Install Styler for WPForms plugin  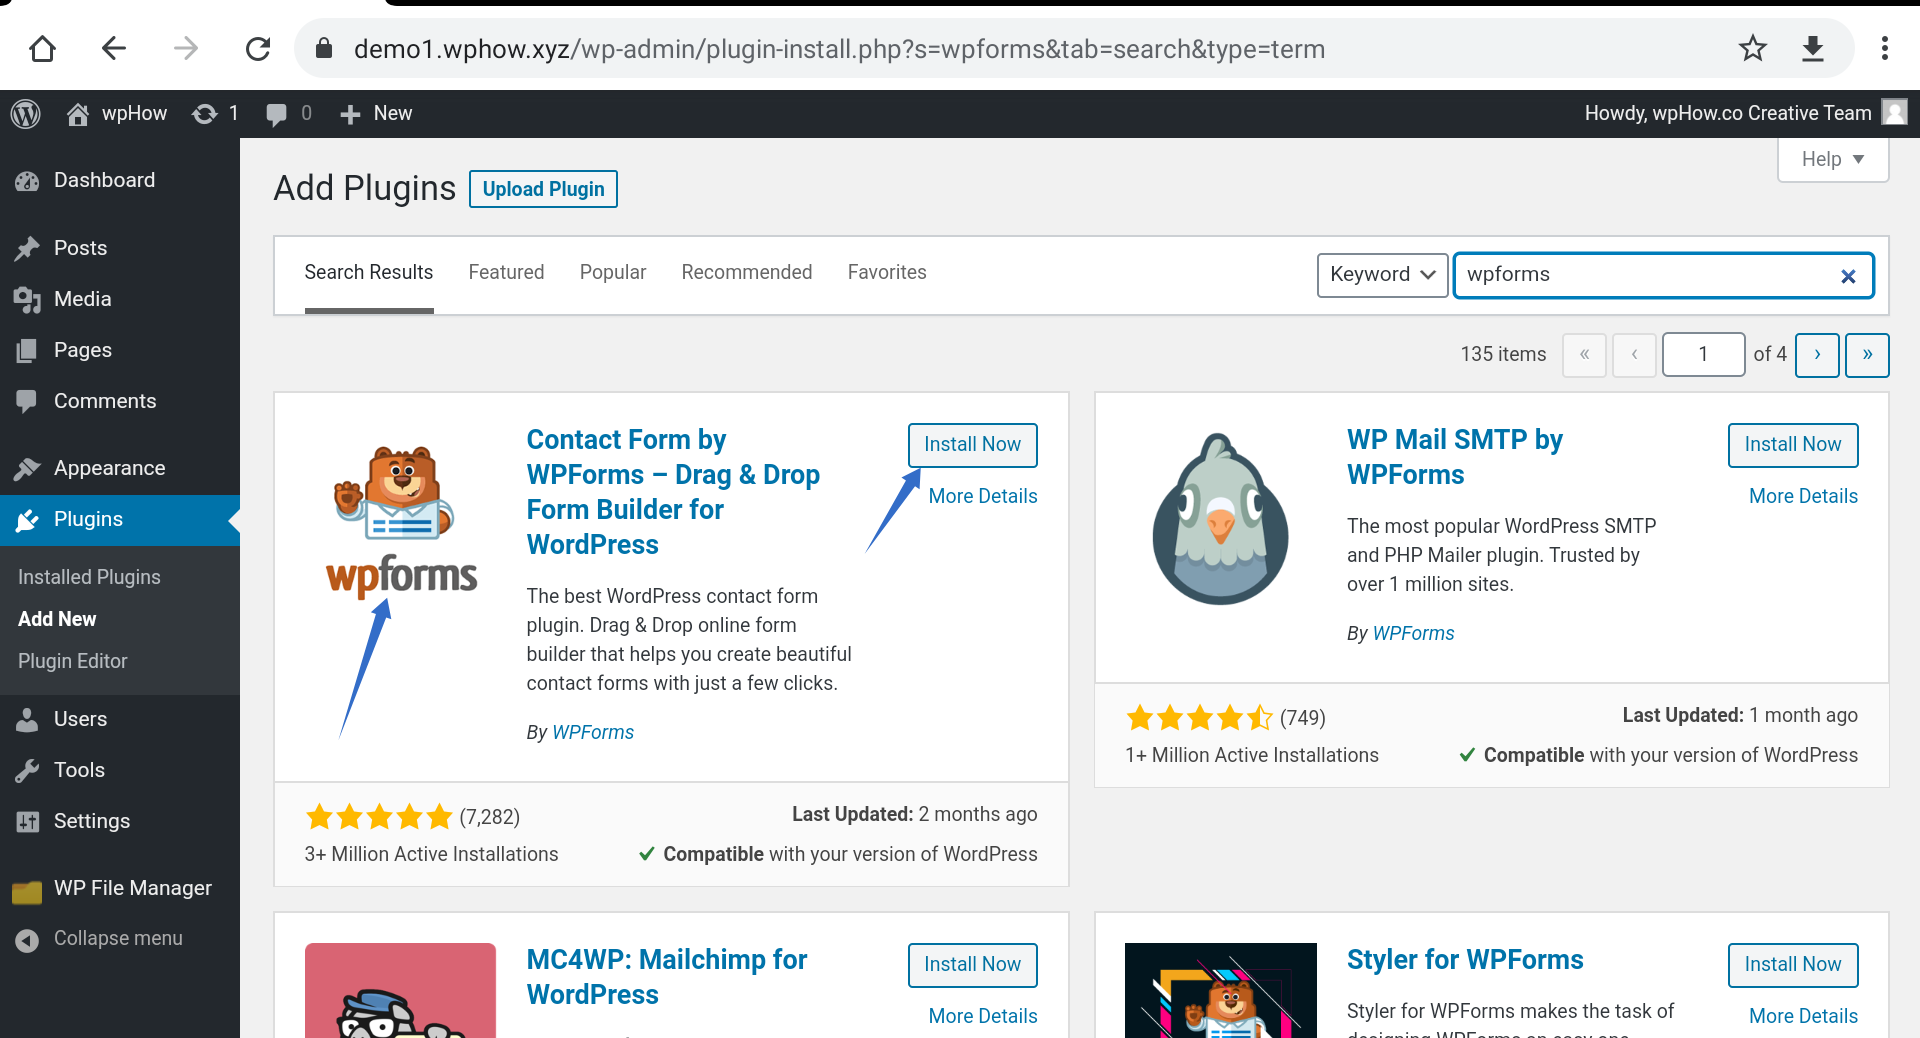click(x=1793, y=965)
